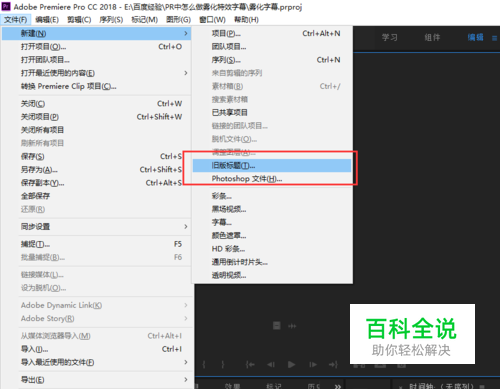500x389 pixels.
Task: Switch to the 学习 workspace tab
Action: (x=390, y=37)
